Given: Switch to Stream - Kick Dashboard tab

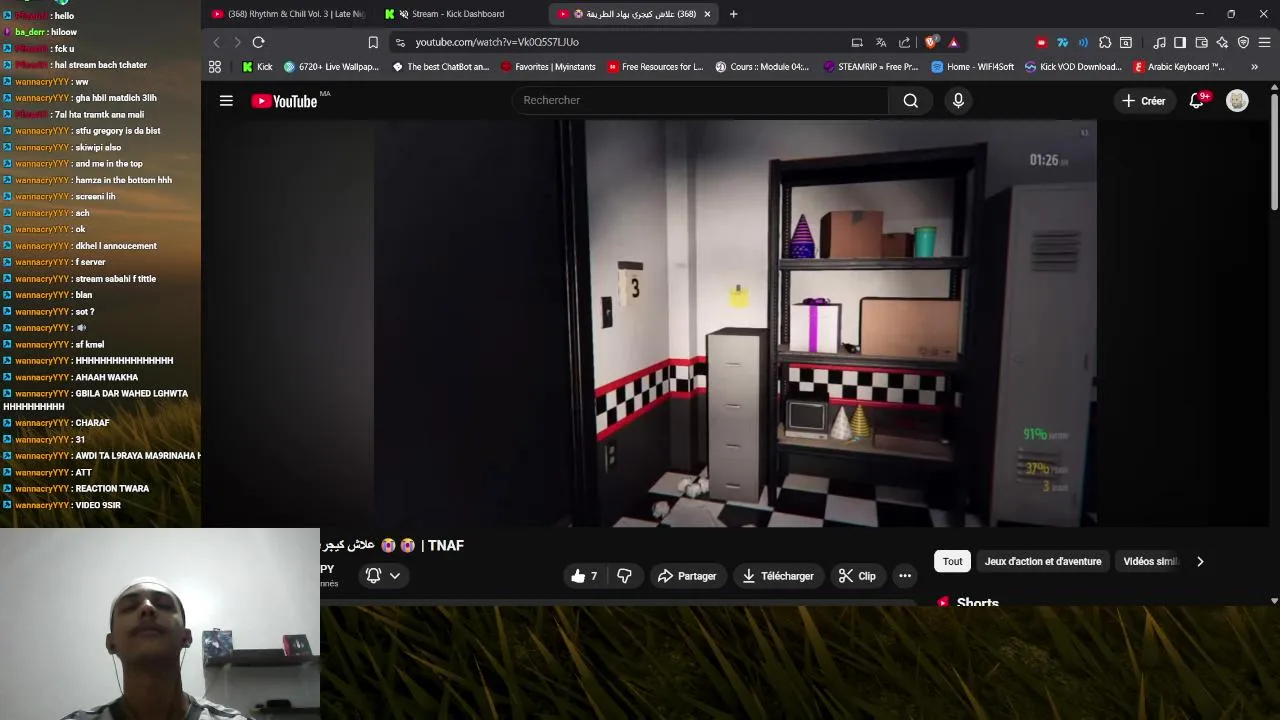Looking at the screenshot, I should pyautogui.click(x=458, y=14).
